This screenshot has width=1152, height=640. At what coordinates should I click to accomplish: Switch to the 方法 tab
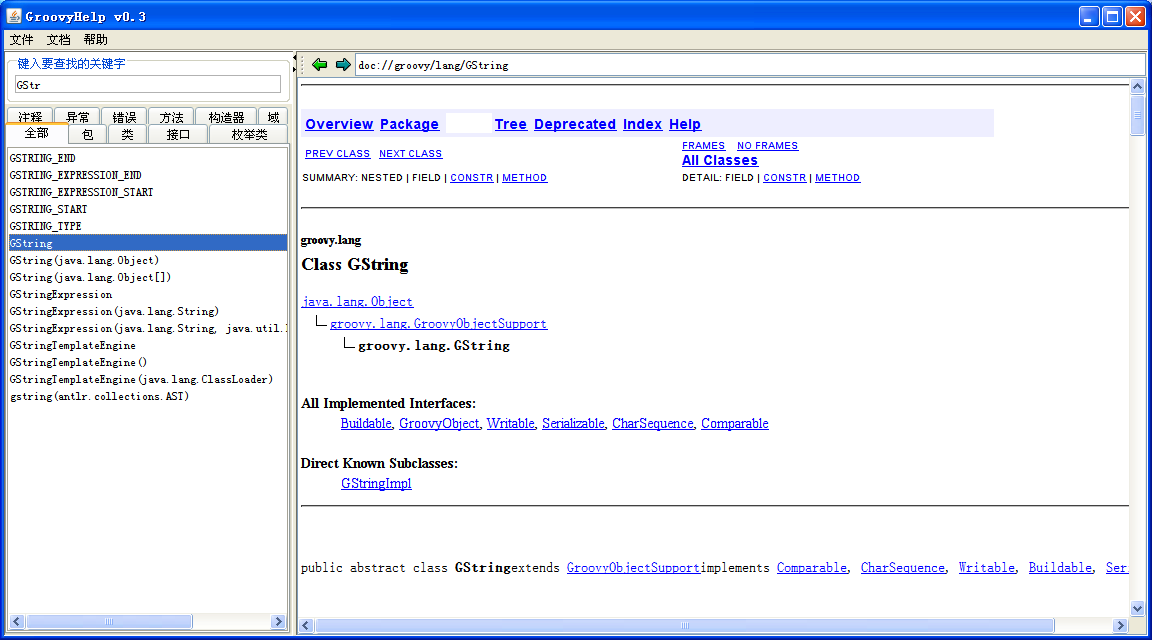click(x=171, y=116)
